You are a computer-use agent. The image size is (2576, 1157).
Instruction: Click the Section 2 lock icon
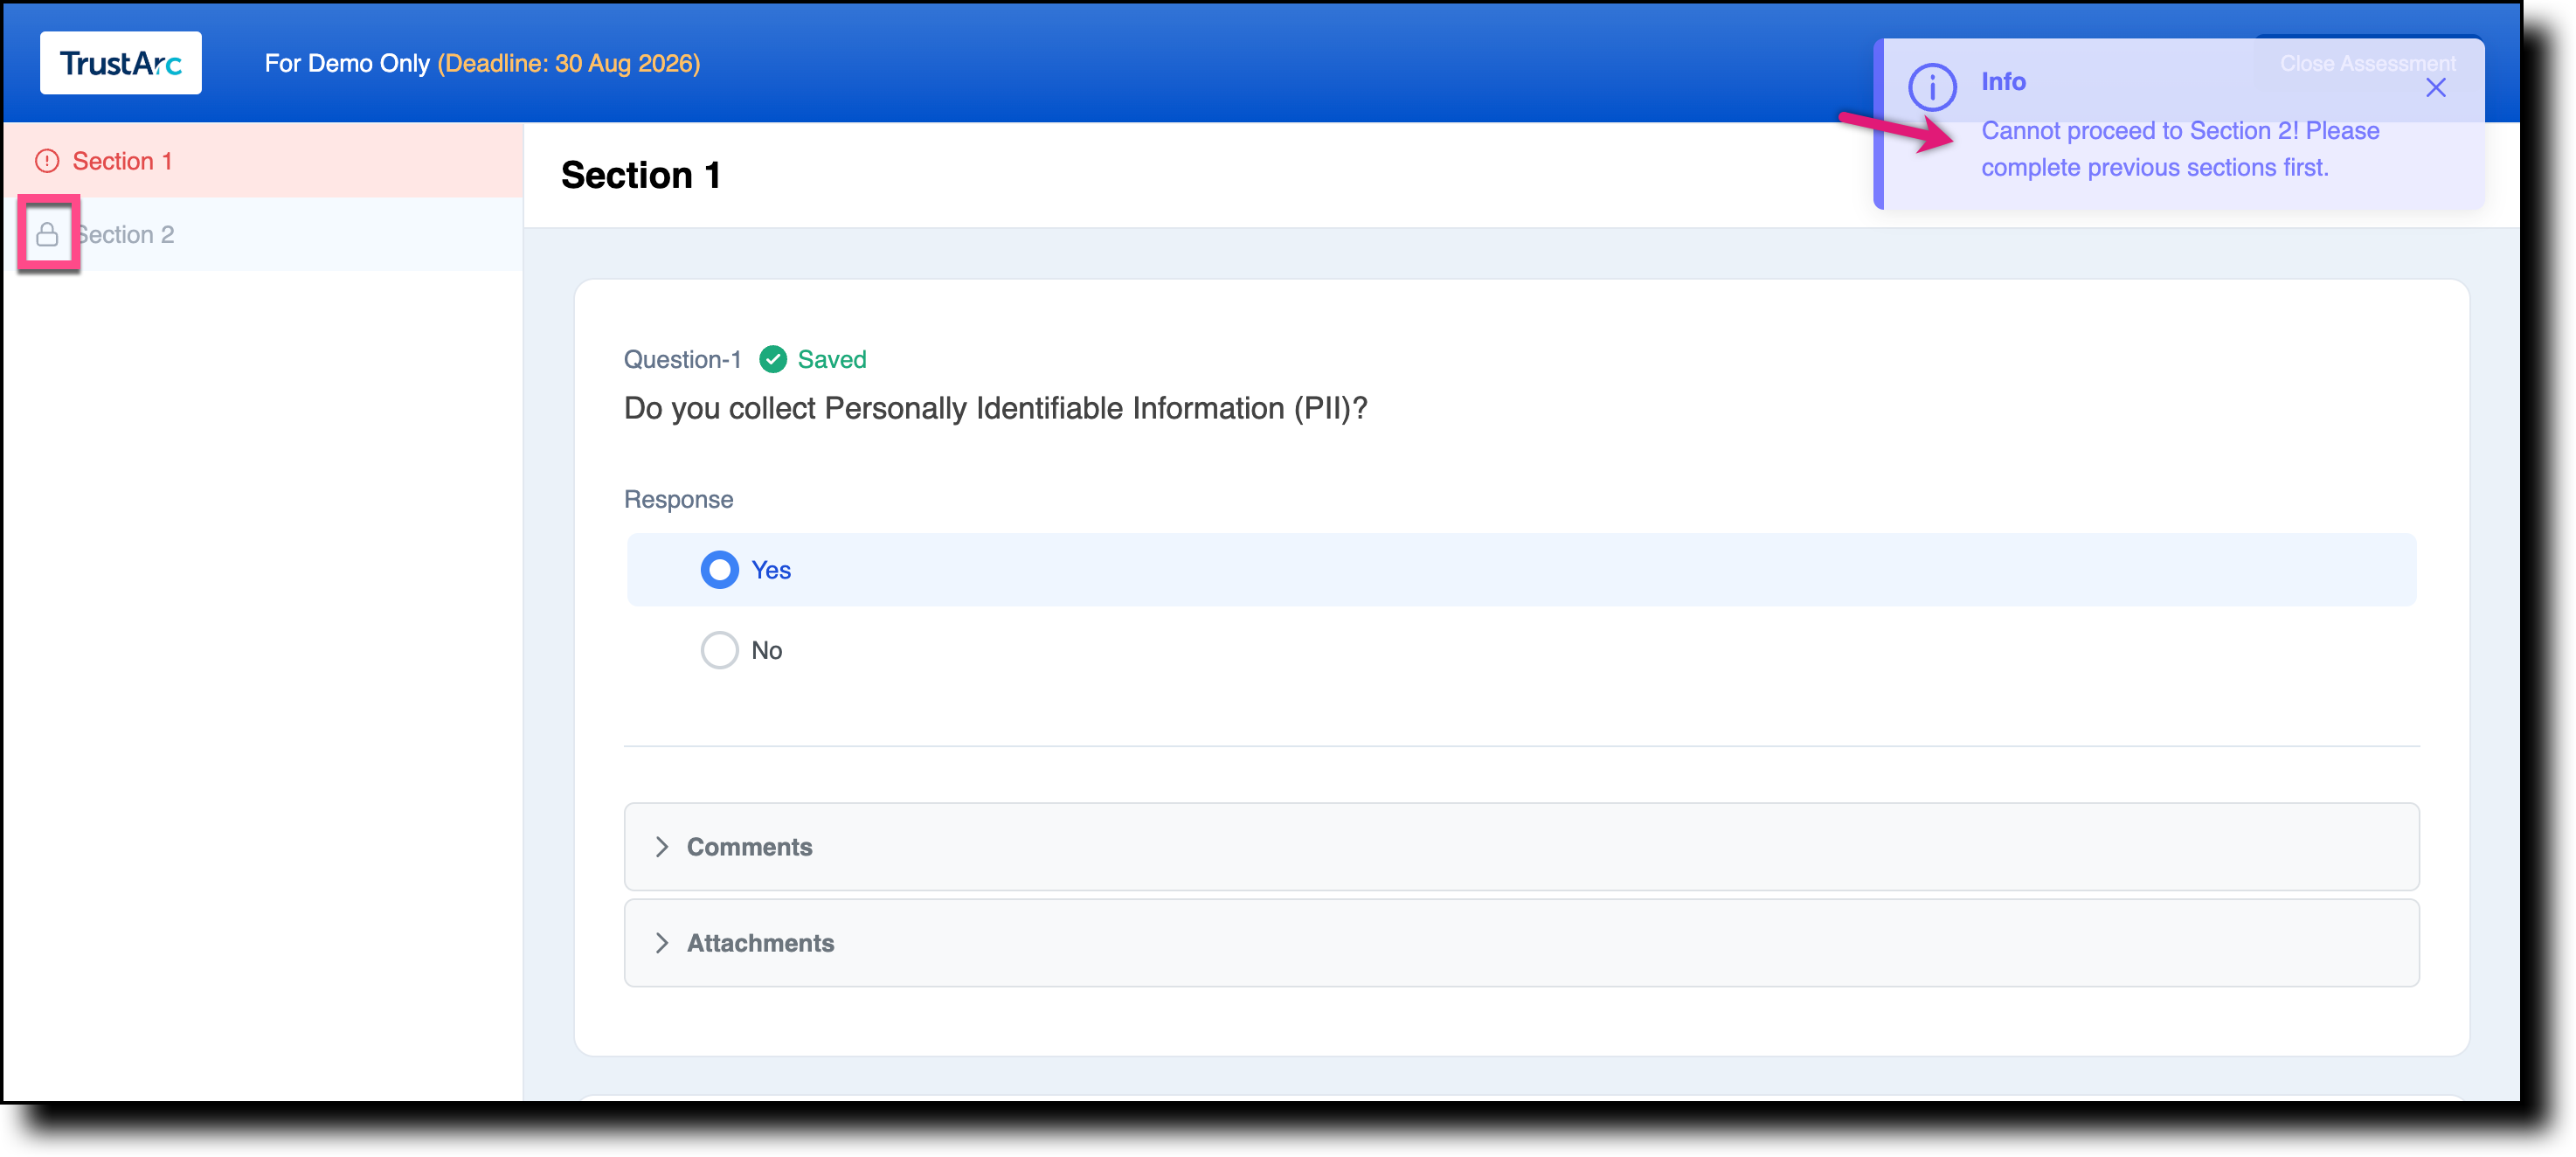47,235
